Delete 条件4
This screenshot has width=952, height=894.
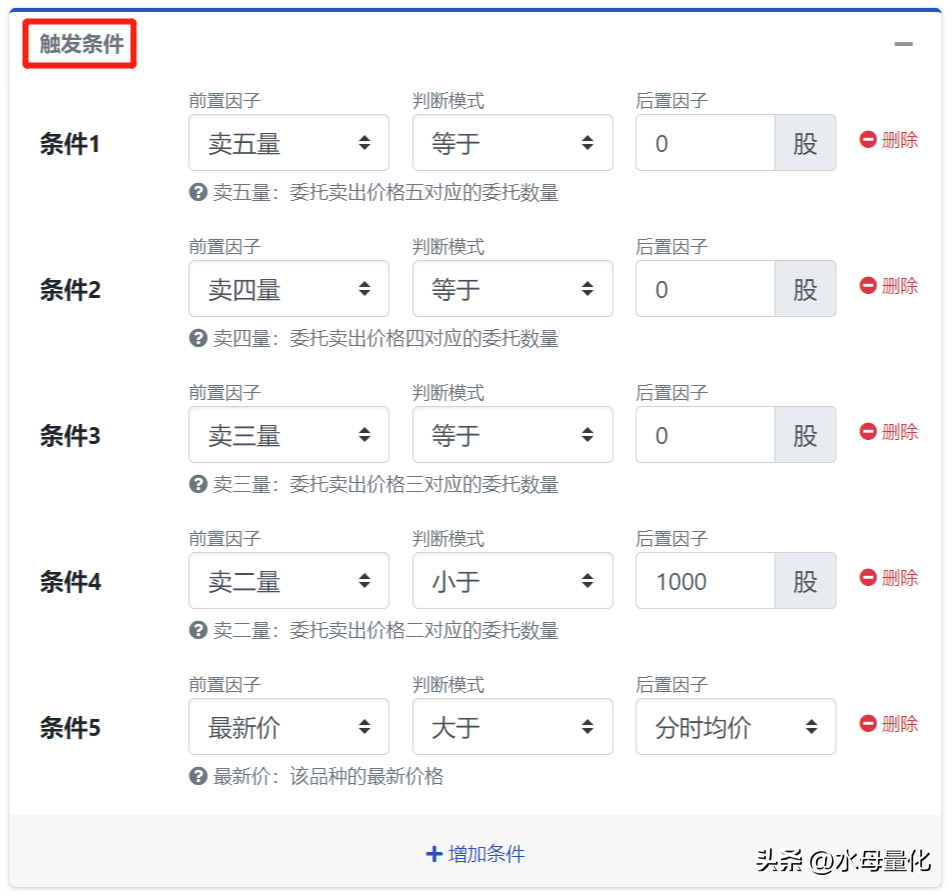point(889,578)
